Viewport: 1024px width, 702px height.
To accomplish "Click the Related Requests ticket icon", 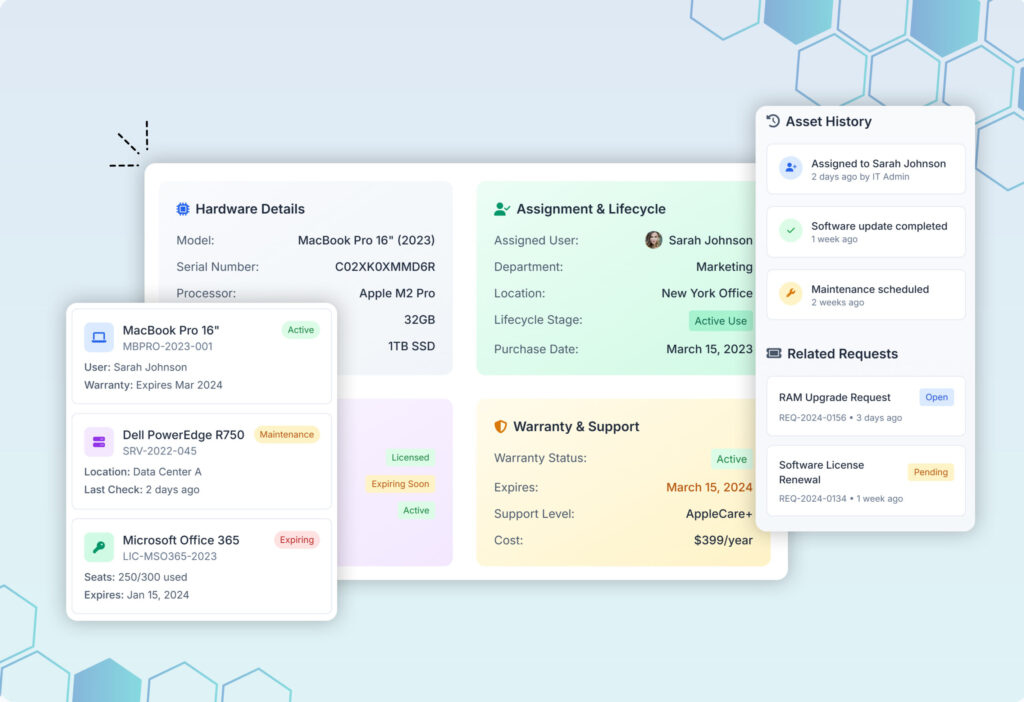I will (x=773, y=353).
